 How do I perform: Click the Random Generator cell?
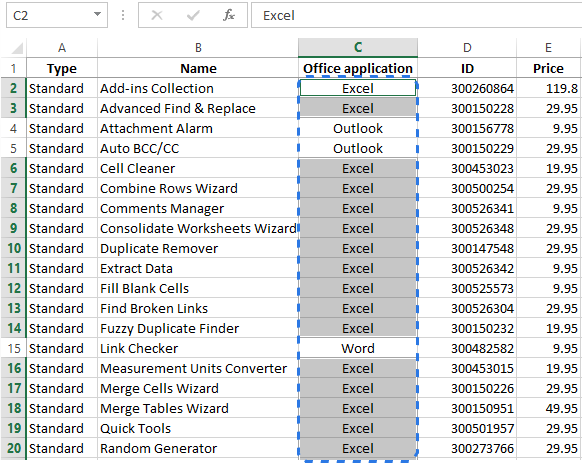coord(198,448)
